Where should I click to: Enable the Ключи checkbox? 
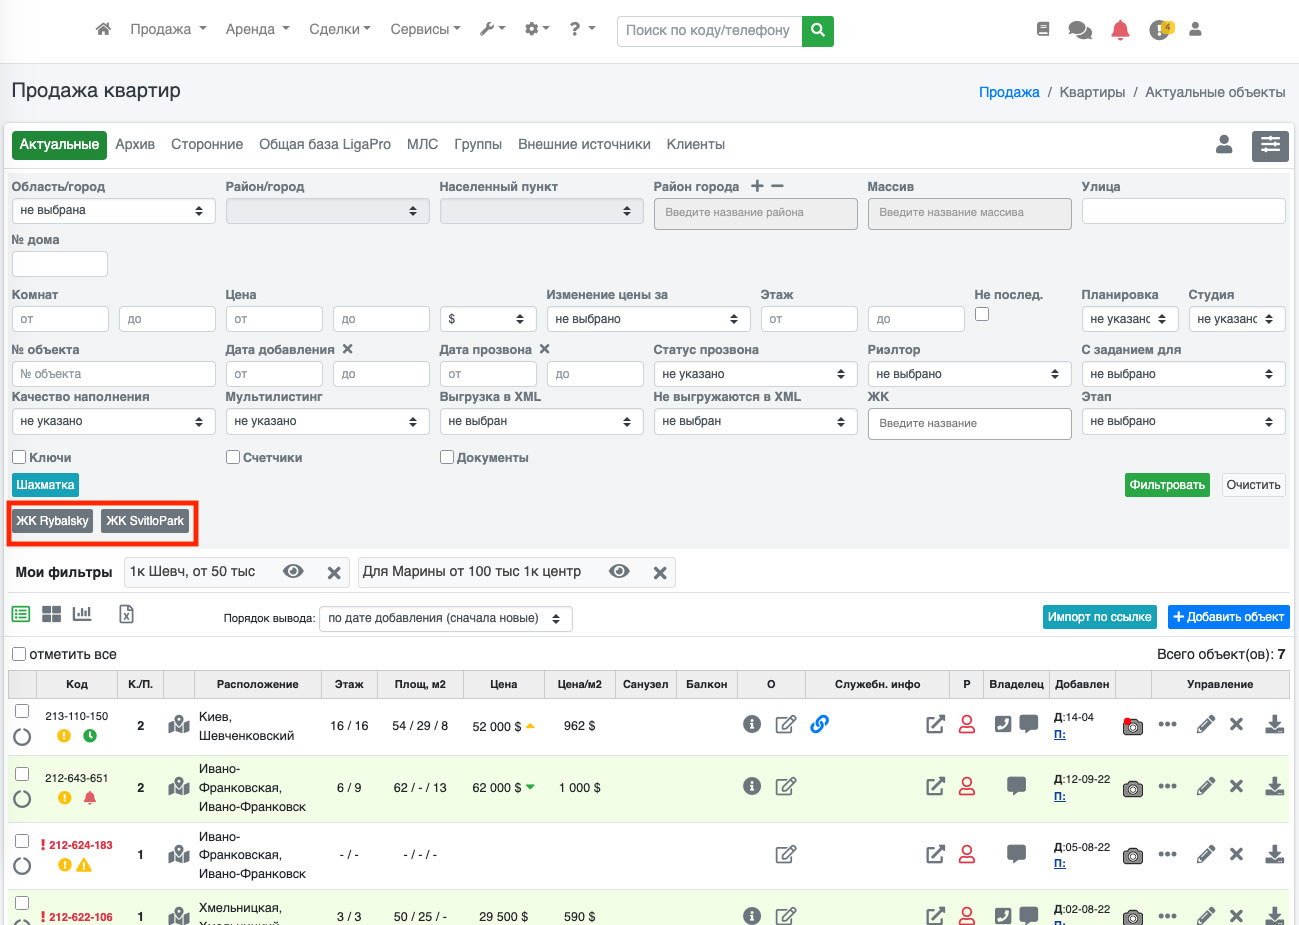(19, 457)
